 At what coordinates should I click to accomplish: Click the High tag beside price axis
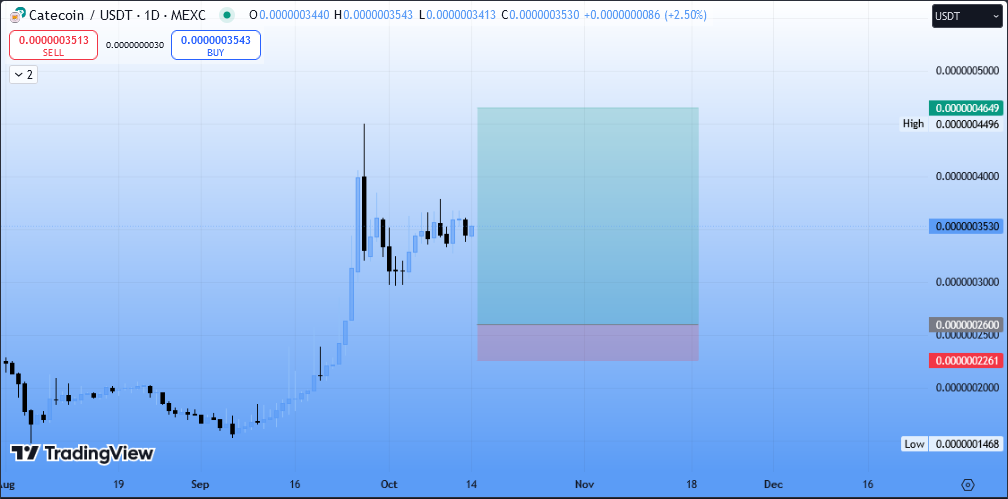(913, 123)
